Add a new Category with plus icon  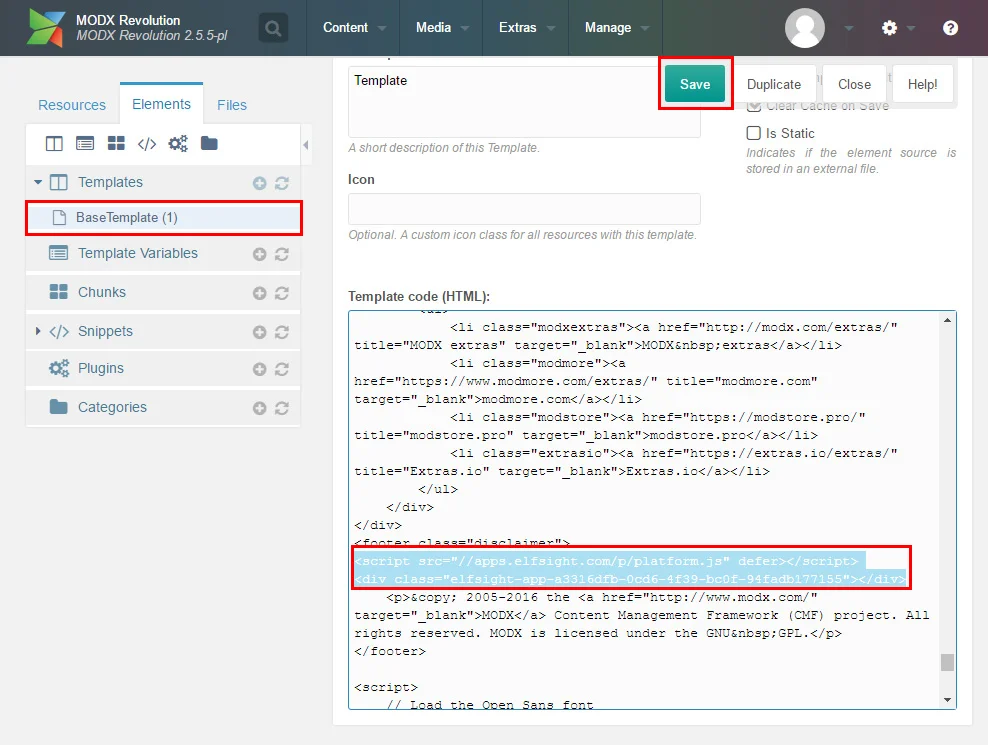pos(260,408)
